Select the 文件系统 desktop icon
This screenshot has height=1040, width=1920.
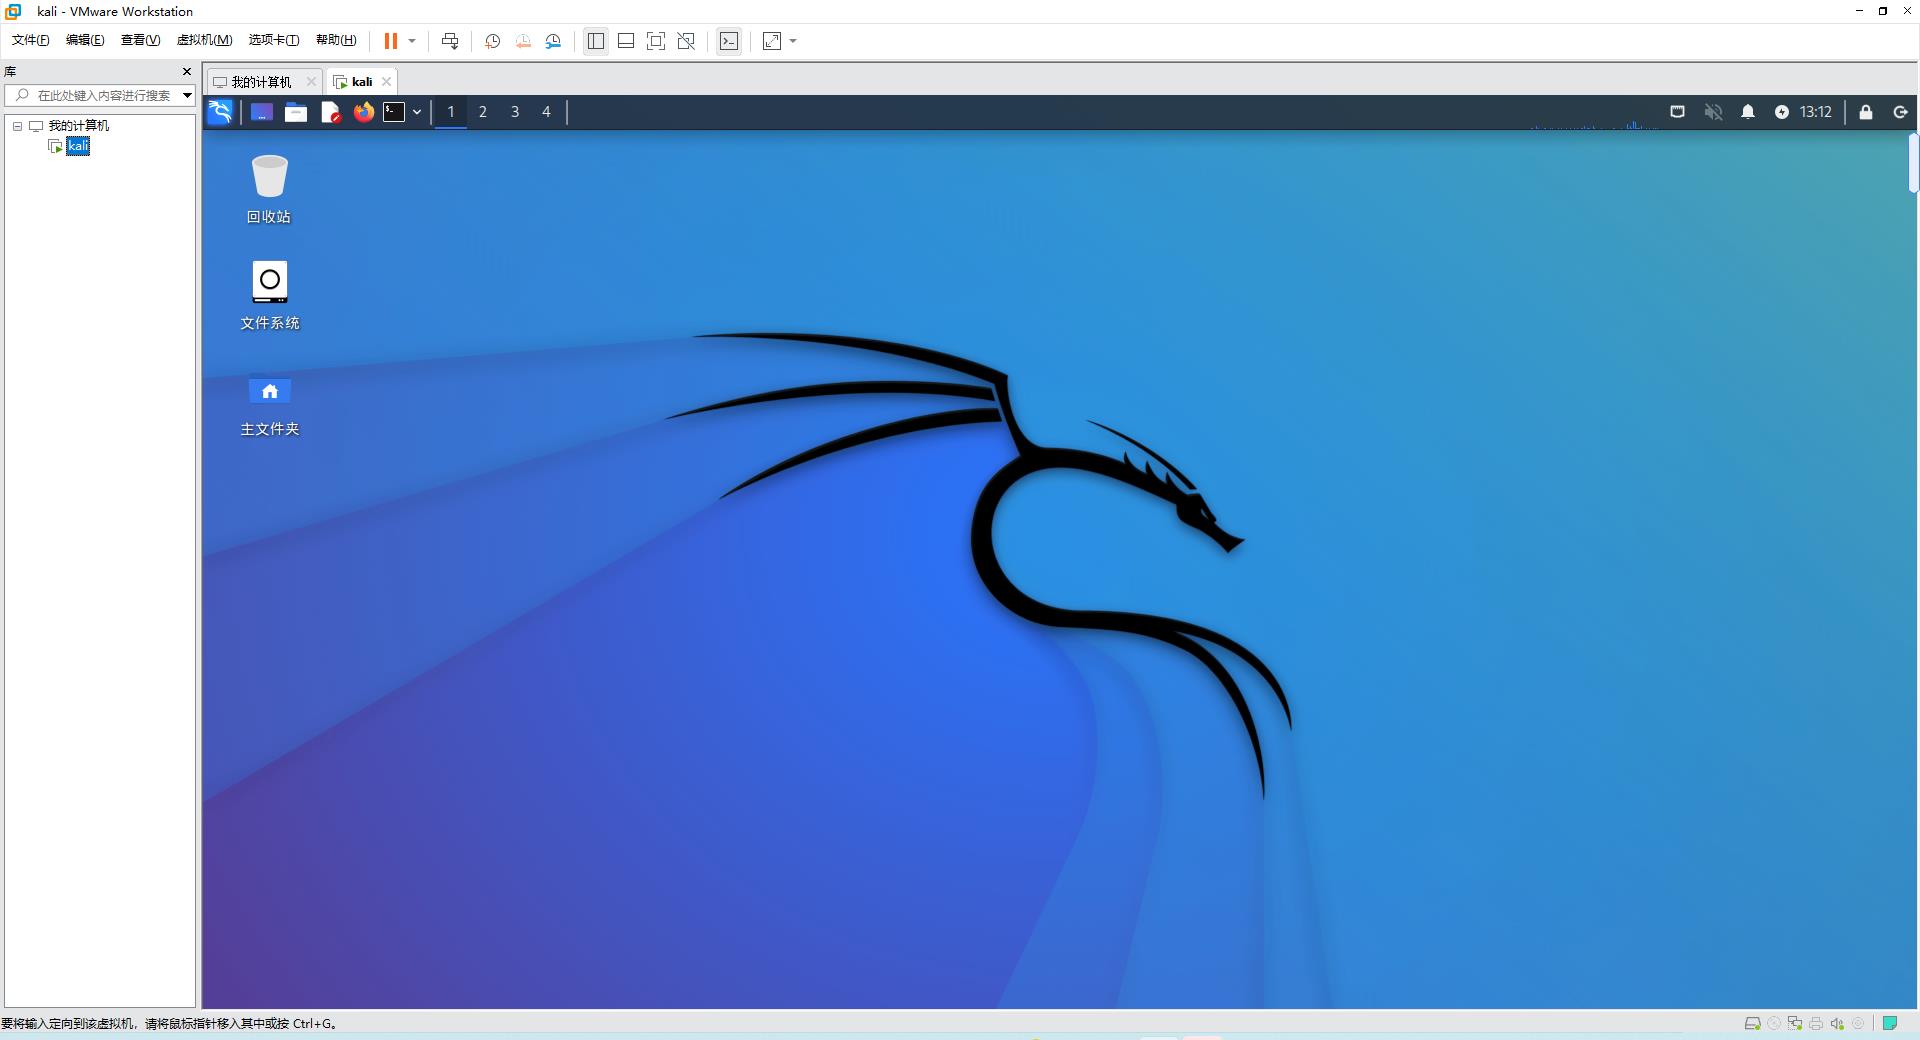pos(270,295)
